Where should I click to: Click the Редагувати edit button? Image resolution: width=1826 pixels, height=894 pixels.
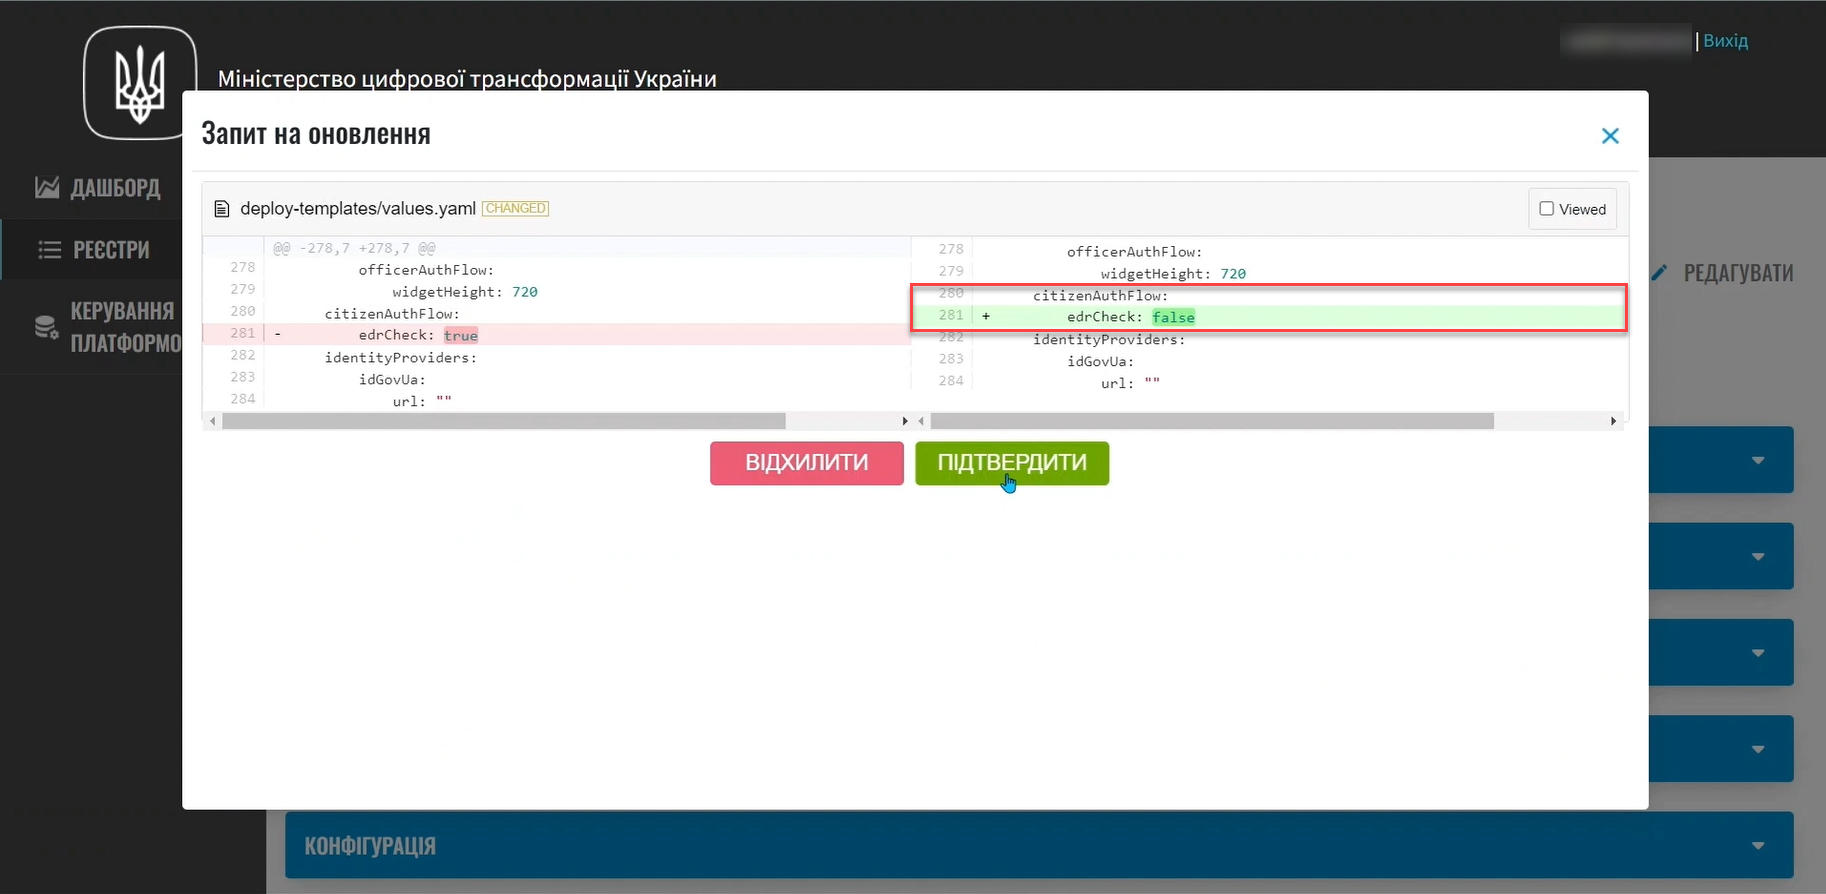[1723, 273]
